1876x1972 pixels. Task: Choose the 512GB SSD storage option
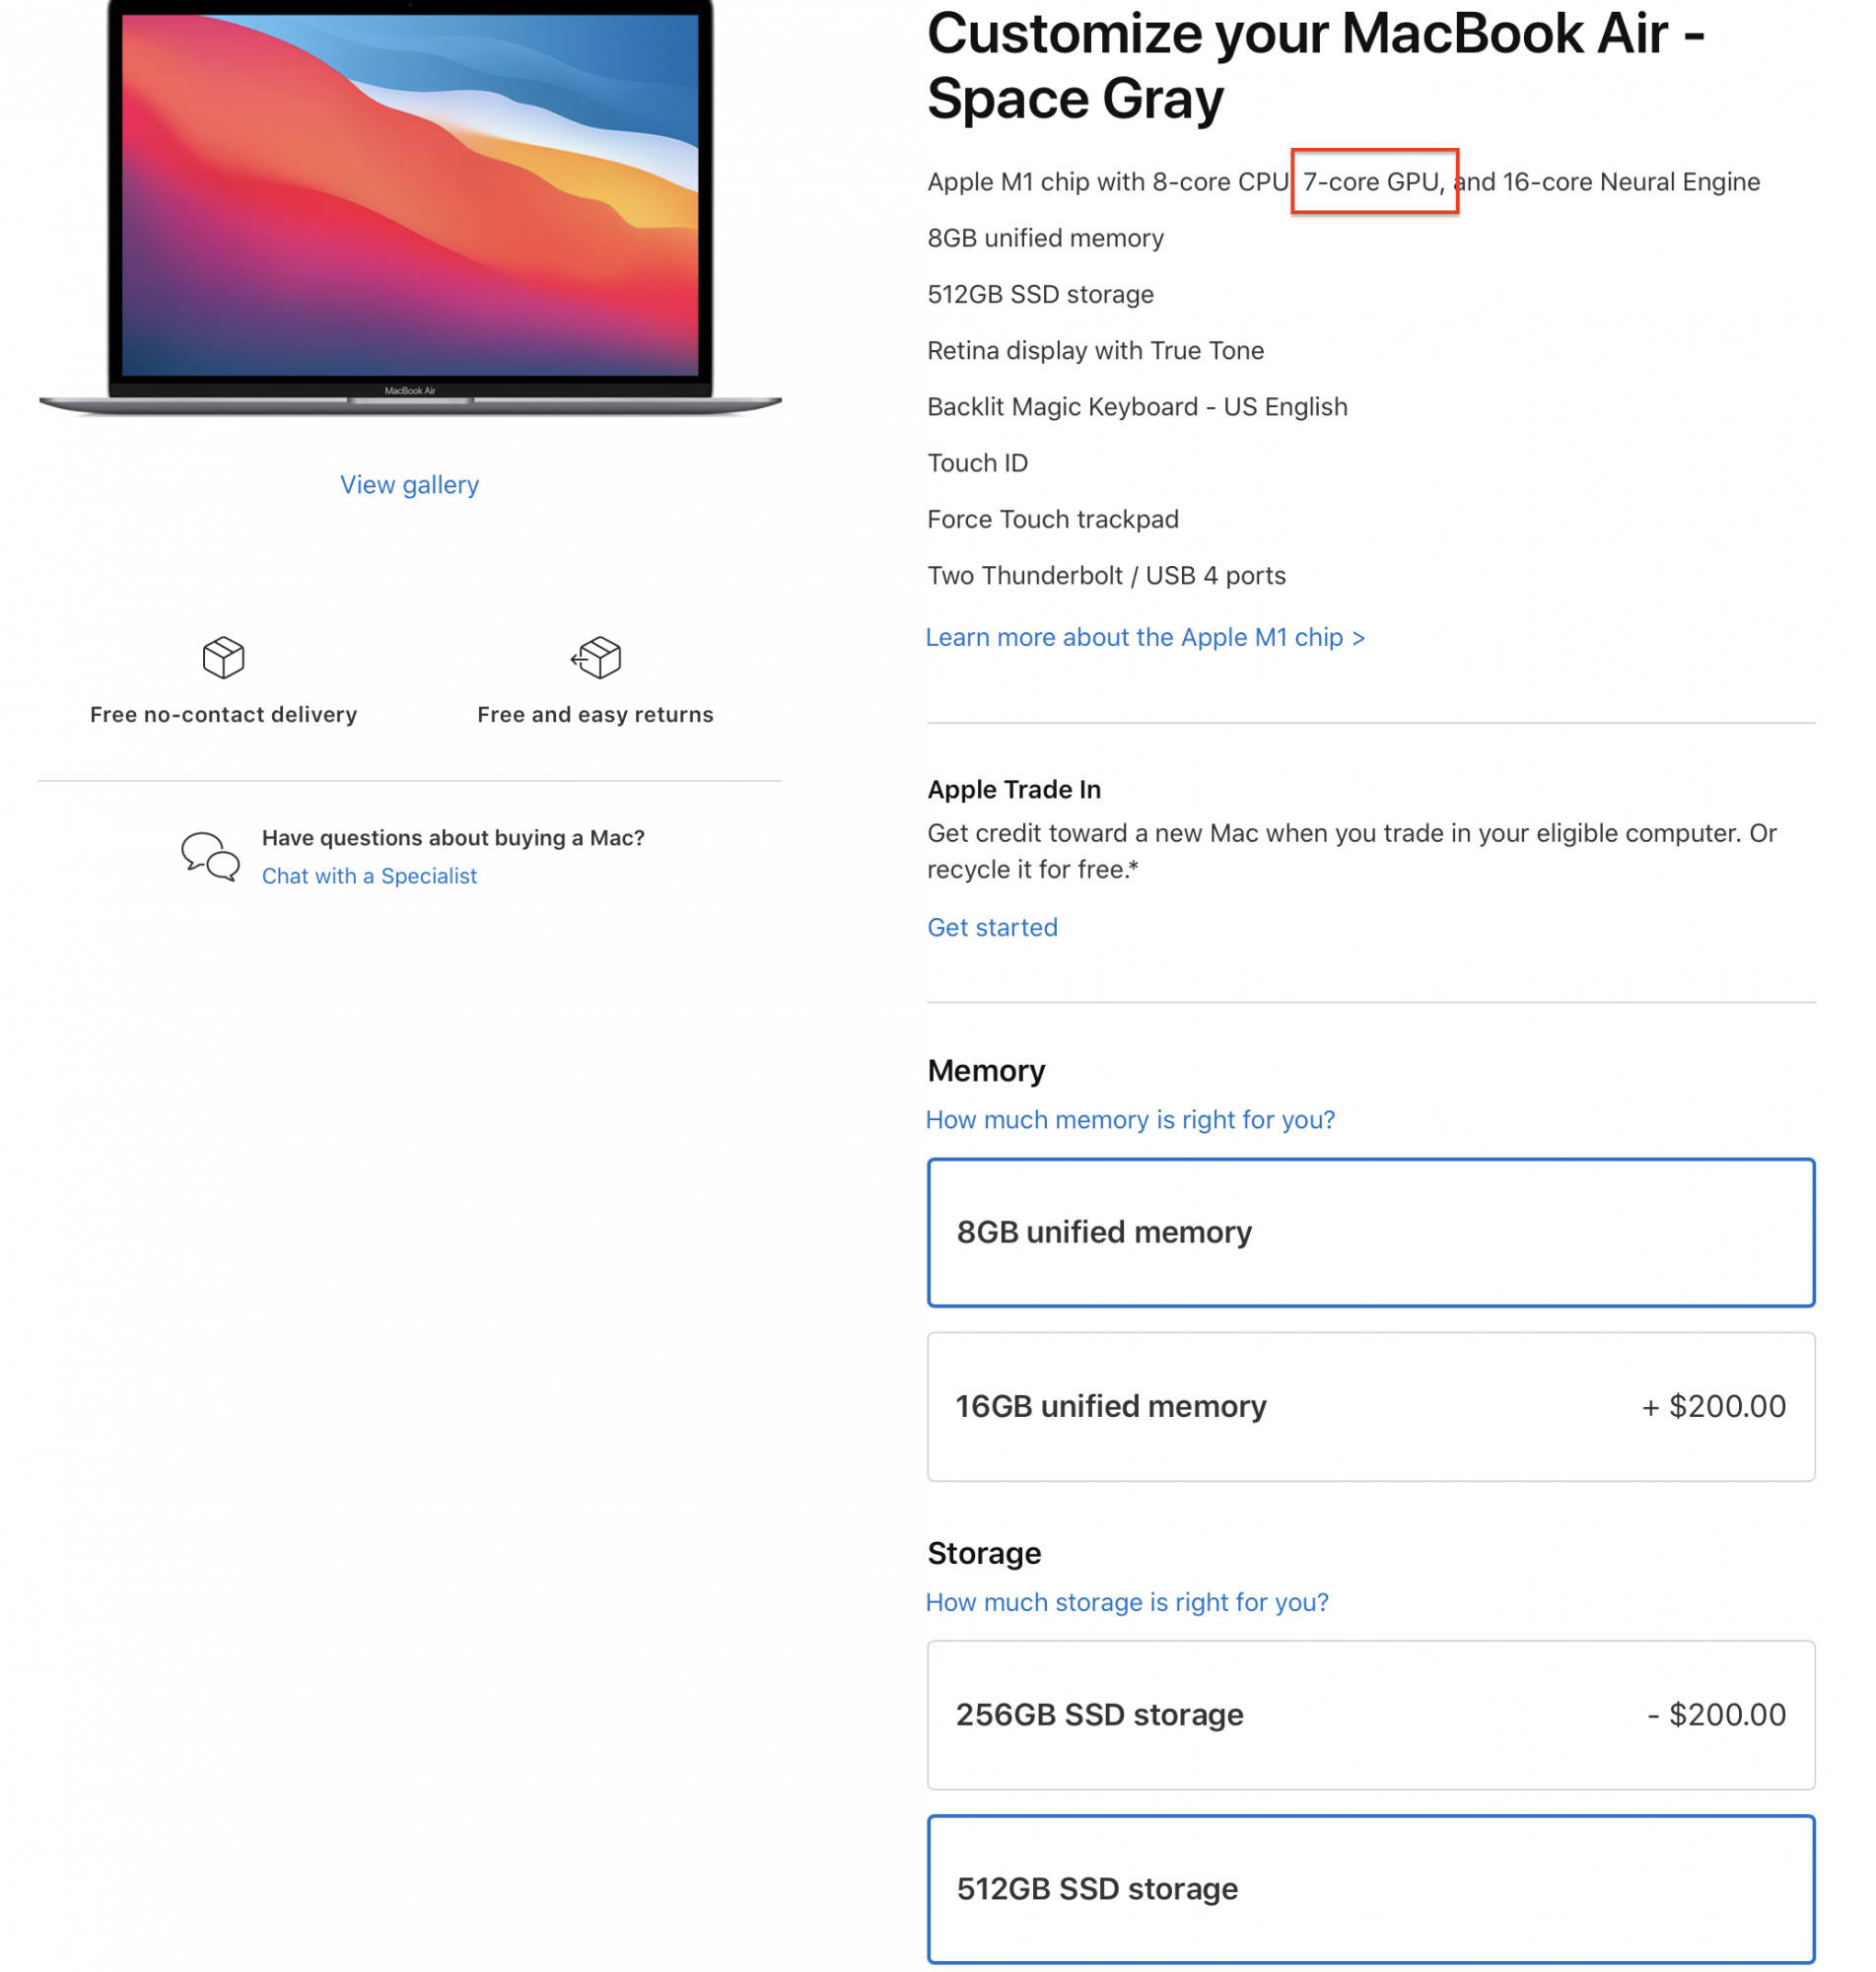click(x=1370, y=1888)
